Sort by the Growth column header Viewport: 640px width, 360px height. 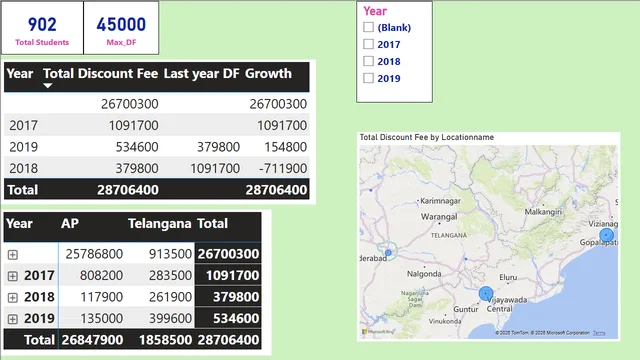pos(268,73)
